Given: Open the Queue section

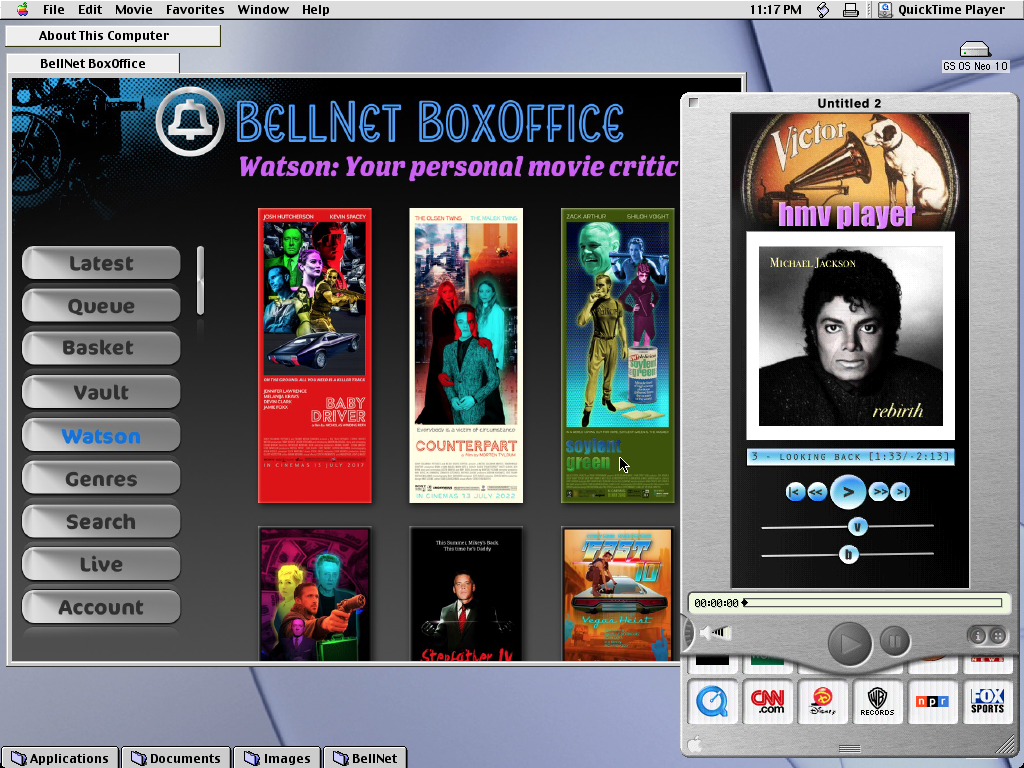Looking at the screenshot, I should [101, 306].
